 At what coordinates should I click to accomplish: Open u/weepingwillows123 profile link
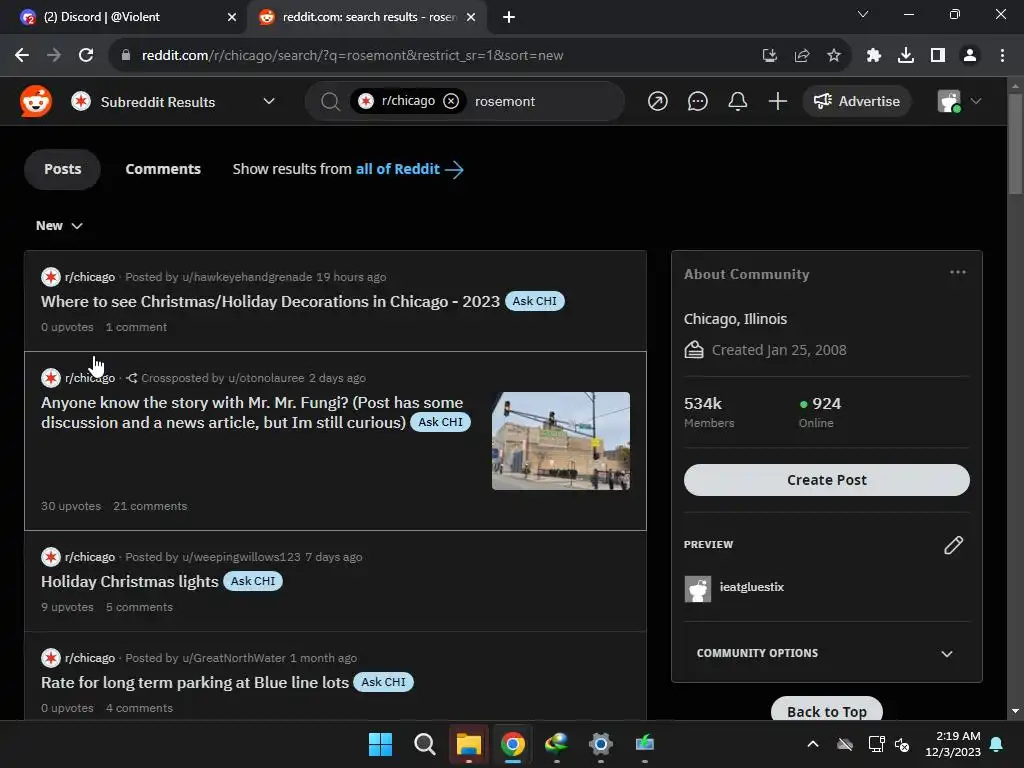coord(241,557)
